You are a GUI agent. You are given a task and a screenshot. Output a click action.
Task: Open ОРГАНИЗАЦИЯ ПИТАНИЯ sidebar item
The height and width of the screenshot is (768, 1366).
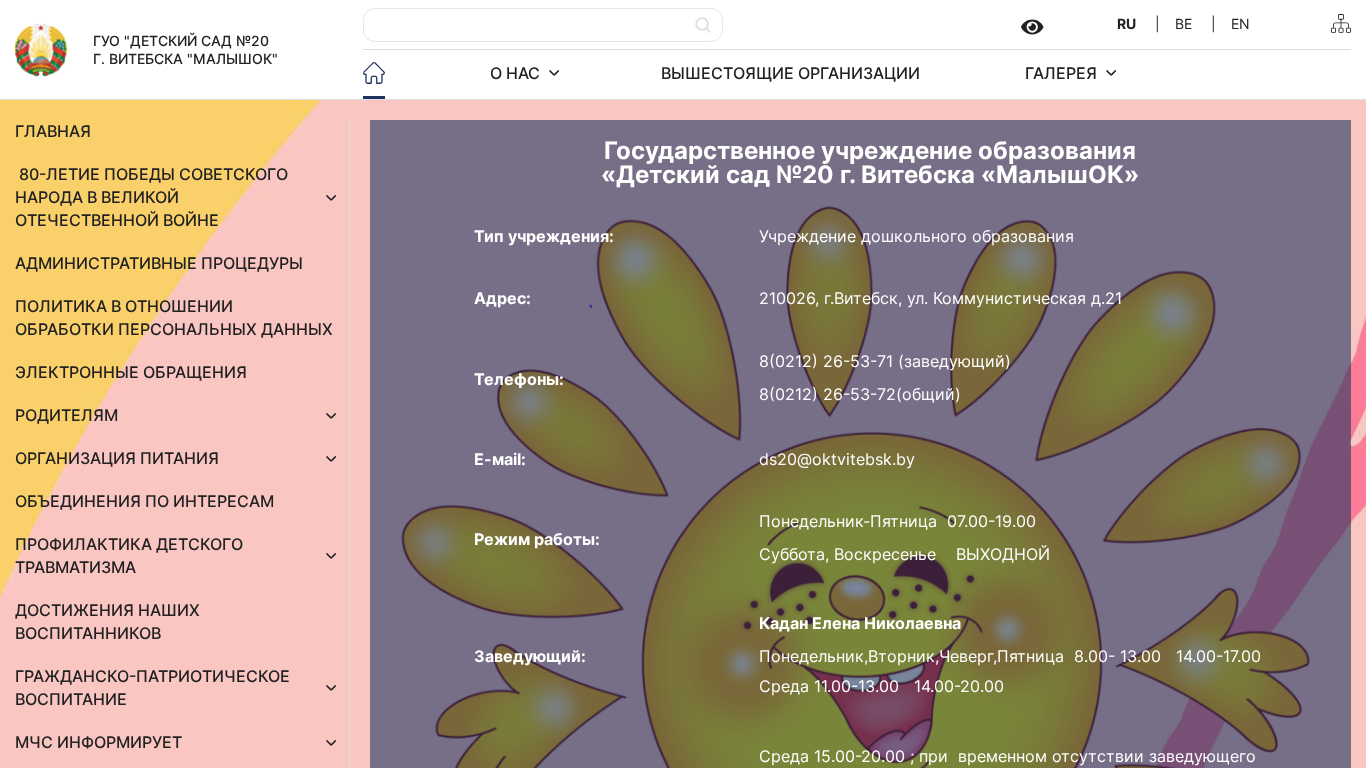(117, 458)
